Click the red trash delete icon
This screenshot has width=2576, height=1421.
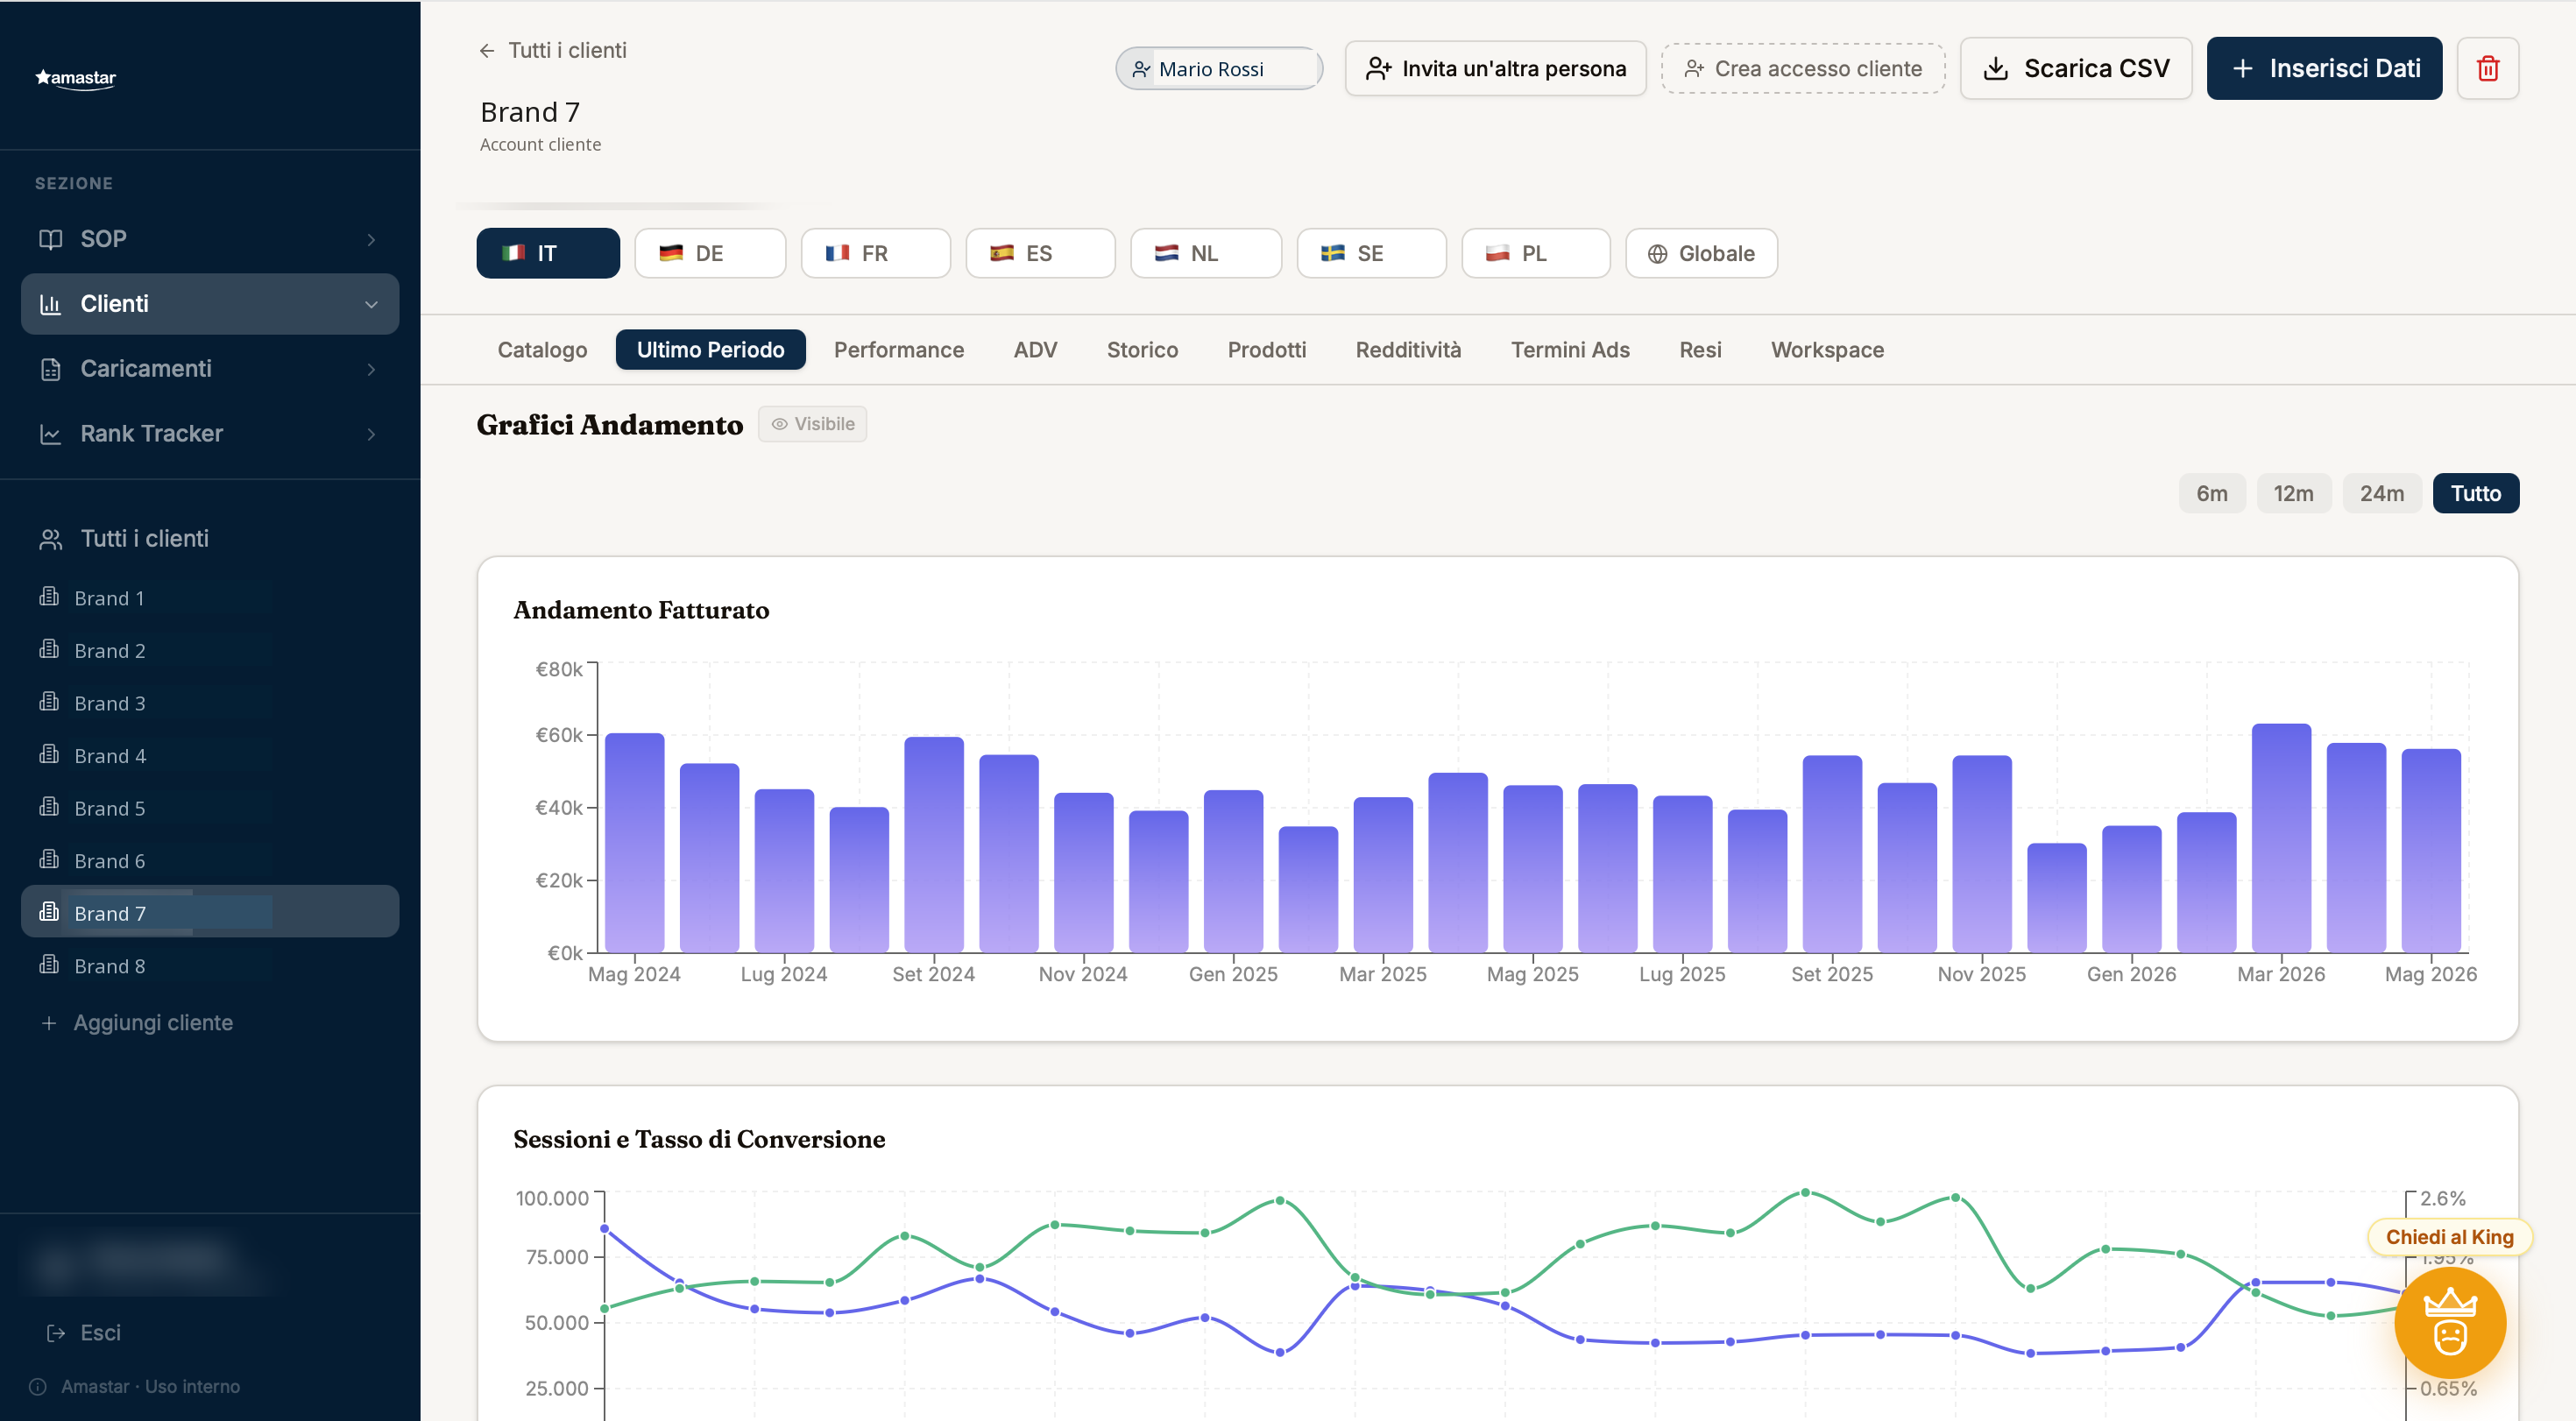tap(2487, 68)
